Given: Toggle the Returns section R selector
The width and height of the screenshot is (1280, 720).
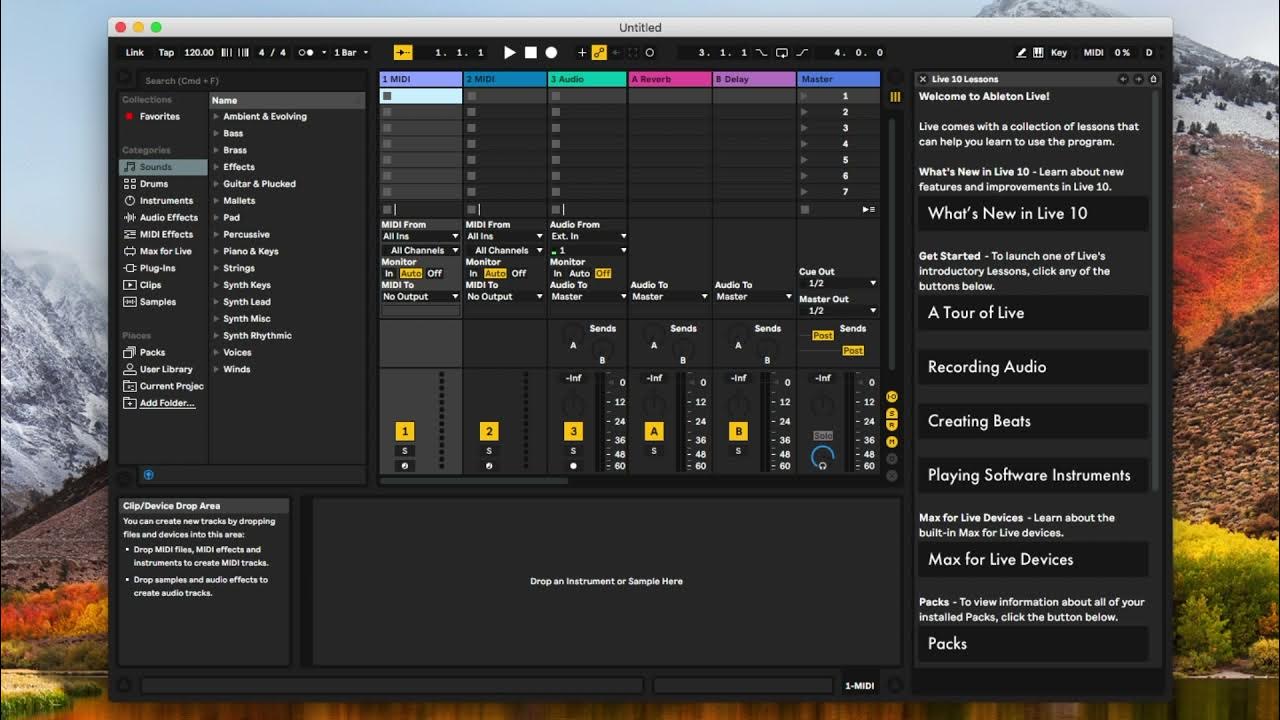Looking at the screenshot, I should (892, 427).
